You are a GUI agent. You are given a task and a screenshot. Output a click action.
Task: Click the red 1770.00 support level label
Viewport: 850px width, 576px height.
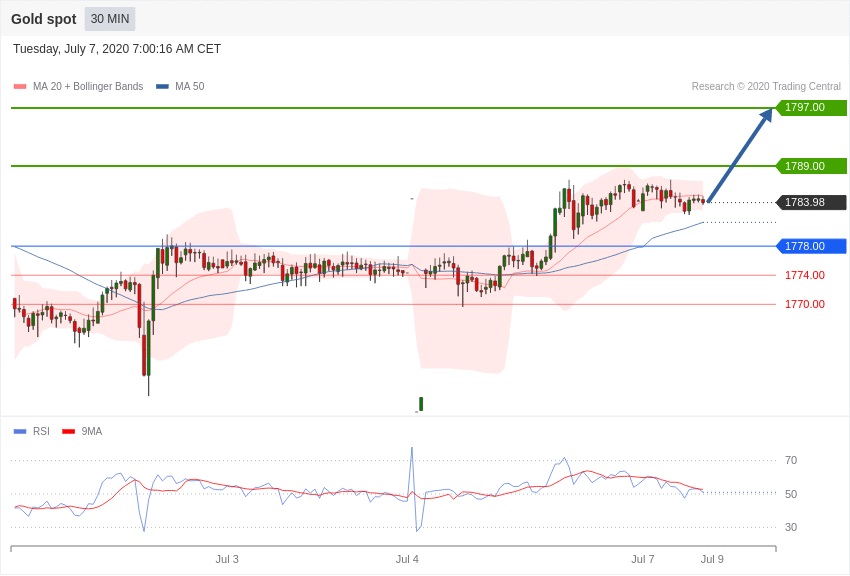804,304
